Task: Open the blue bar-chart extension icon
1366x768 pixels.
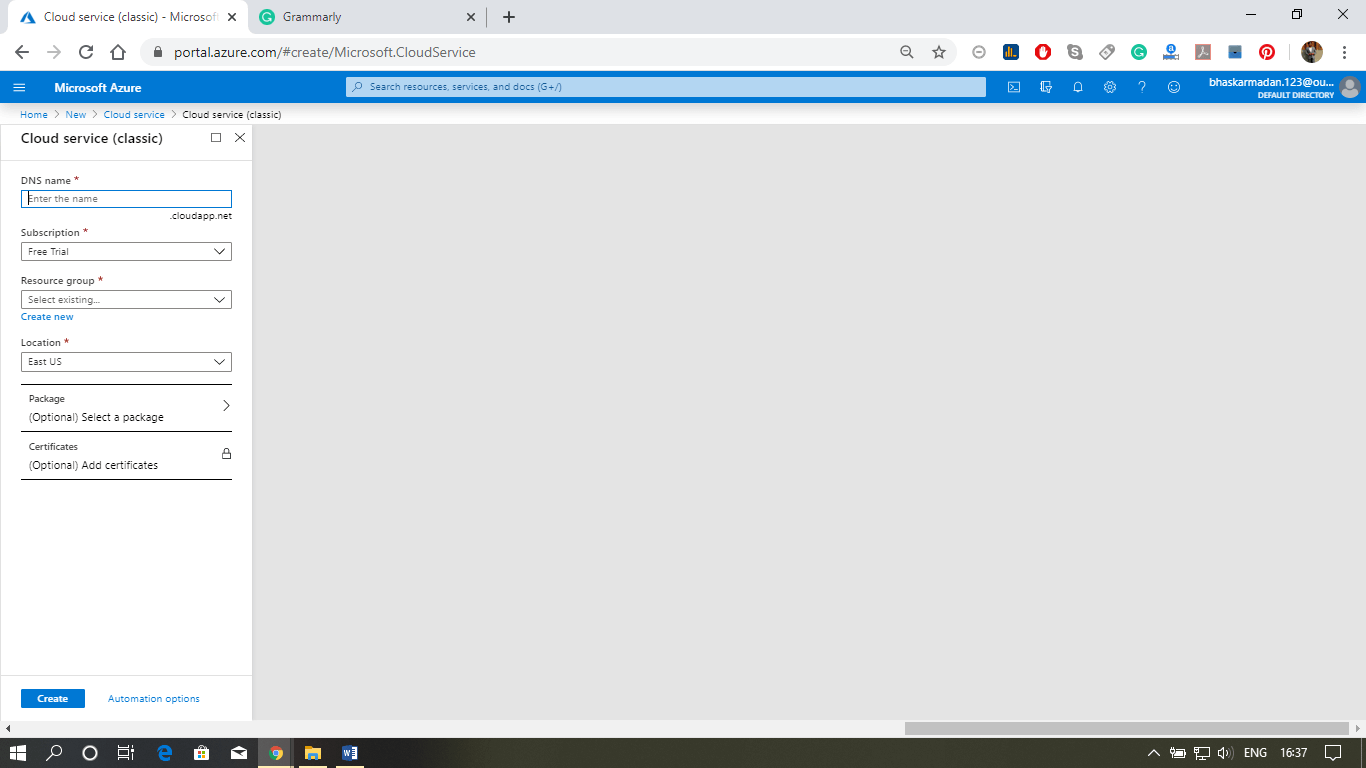Action: (1011, 52)
